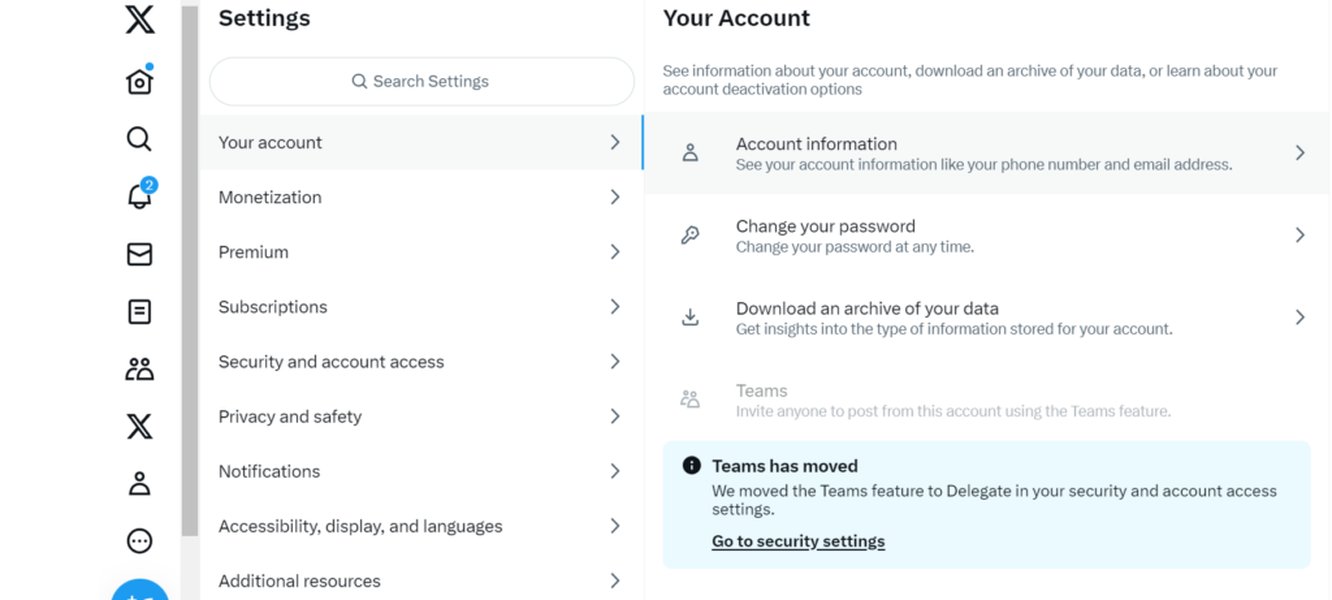Open More circle ellipsis icon
Image resolution: width=1332 pixels, height=600 pixels.
(140, 541)
